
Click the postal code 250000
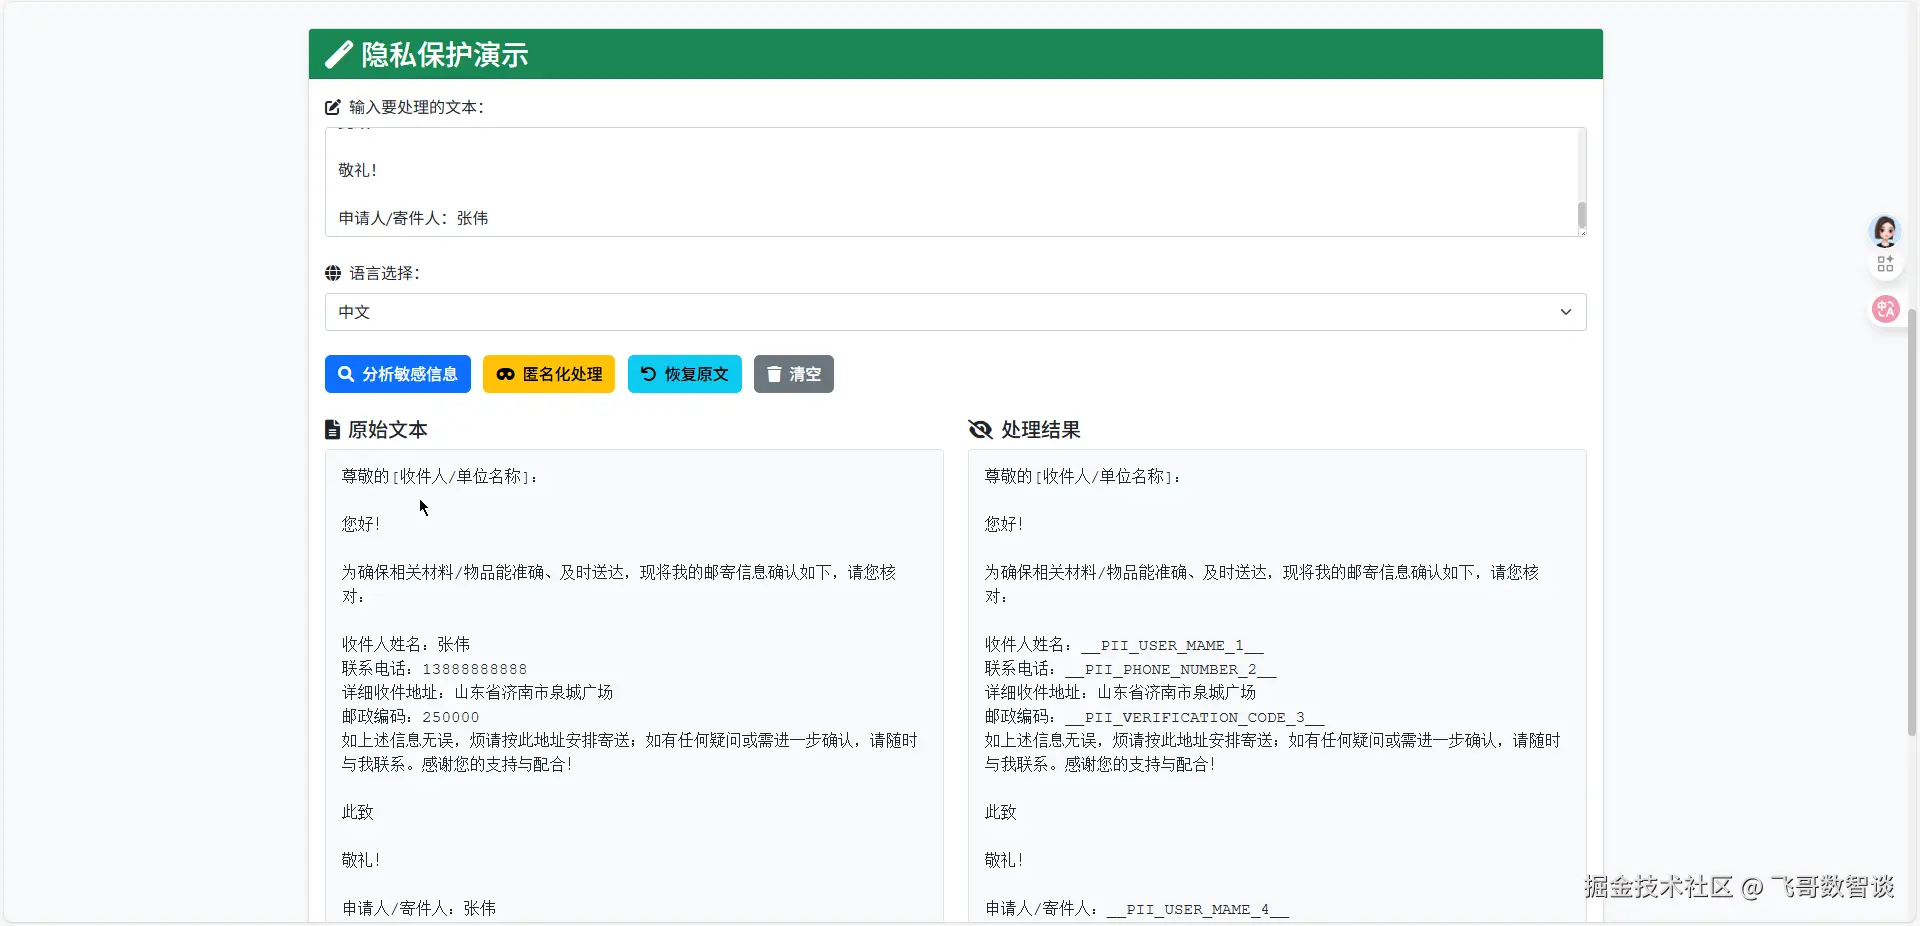click(x=451, y=717)
